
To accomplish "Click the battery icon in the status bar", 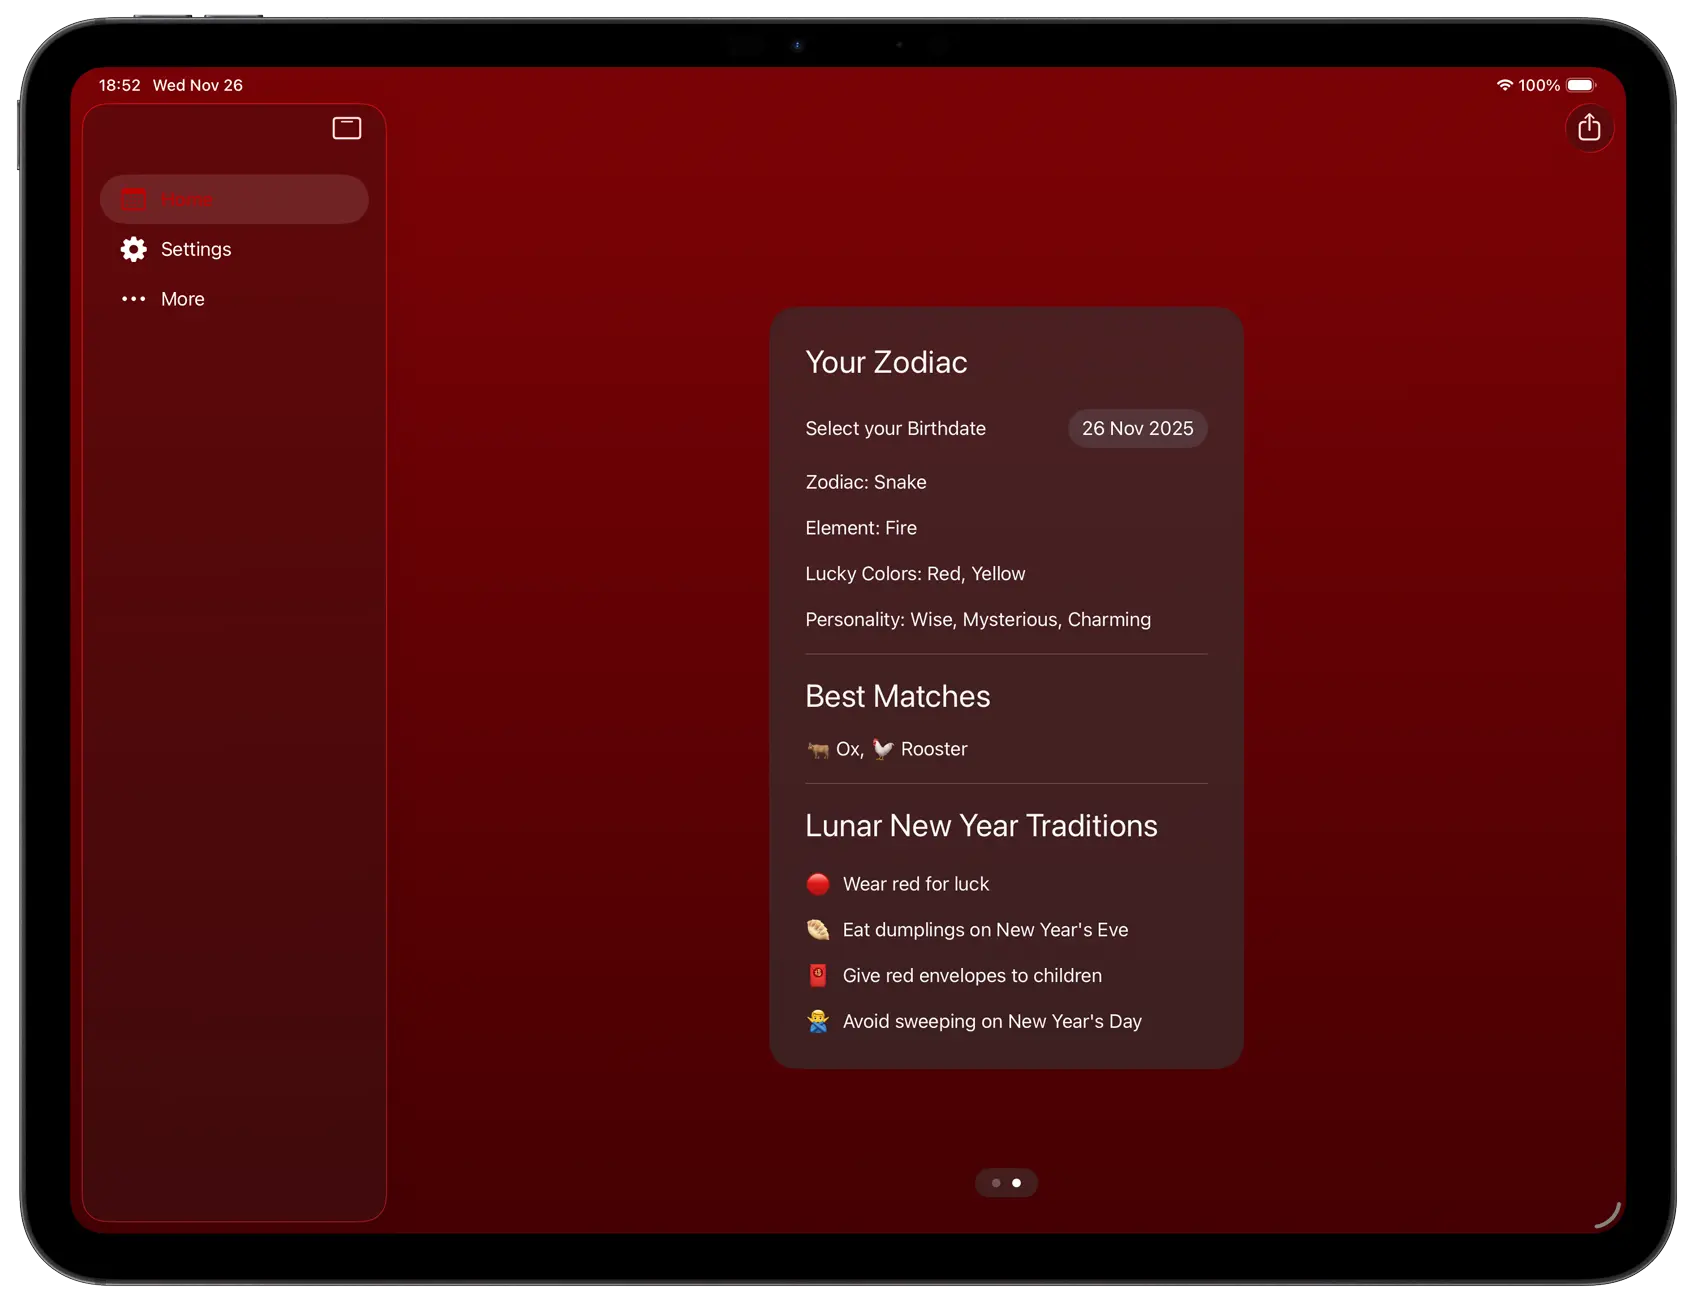I will pyautogui.click(x=1581, y=85).
